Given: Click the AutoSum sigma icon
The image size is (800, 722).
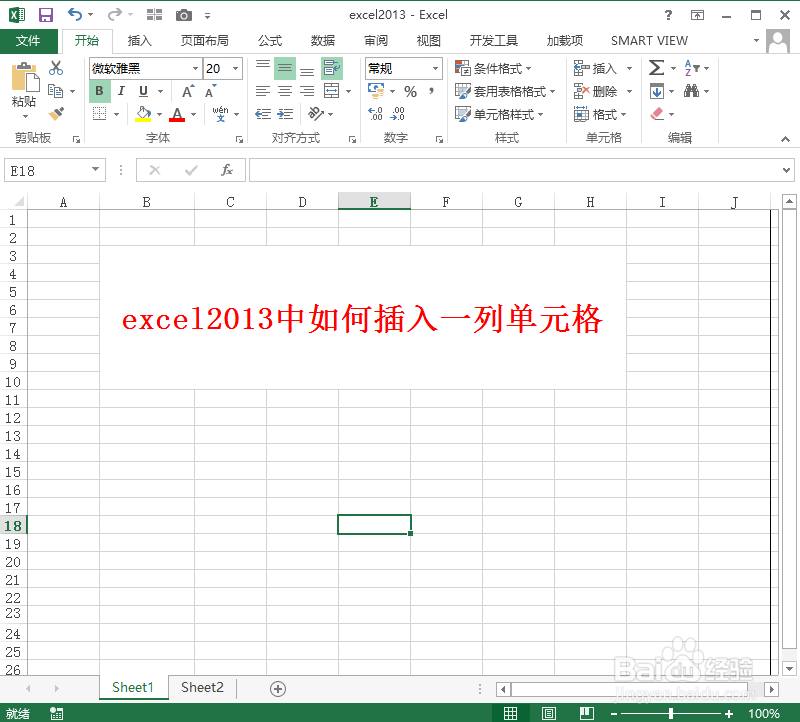Looking at the screenshot, I should point(656,68).
